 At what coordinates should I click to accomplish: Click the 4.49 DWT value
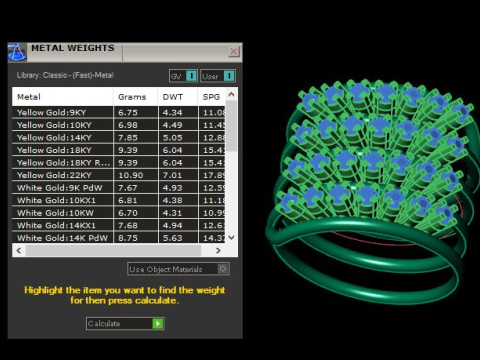pos(172,125)
